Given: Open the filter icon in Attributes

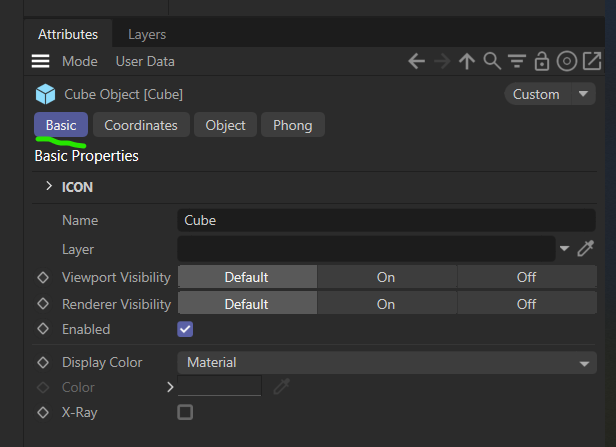Looking at the screenshot, I should [x=516, y=61].
